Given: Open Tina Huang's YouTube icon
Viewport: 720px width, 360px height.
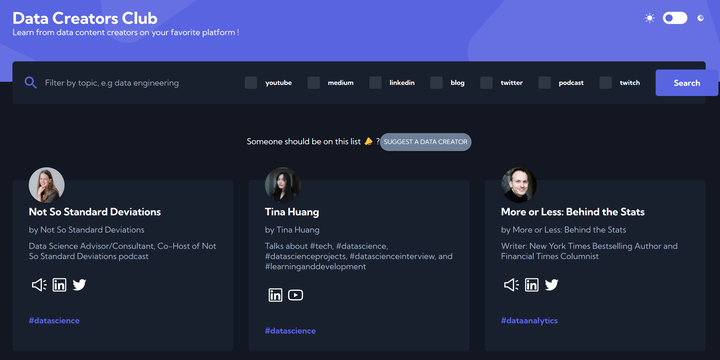Looking at the screenshot, I should (295, 295).
